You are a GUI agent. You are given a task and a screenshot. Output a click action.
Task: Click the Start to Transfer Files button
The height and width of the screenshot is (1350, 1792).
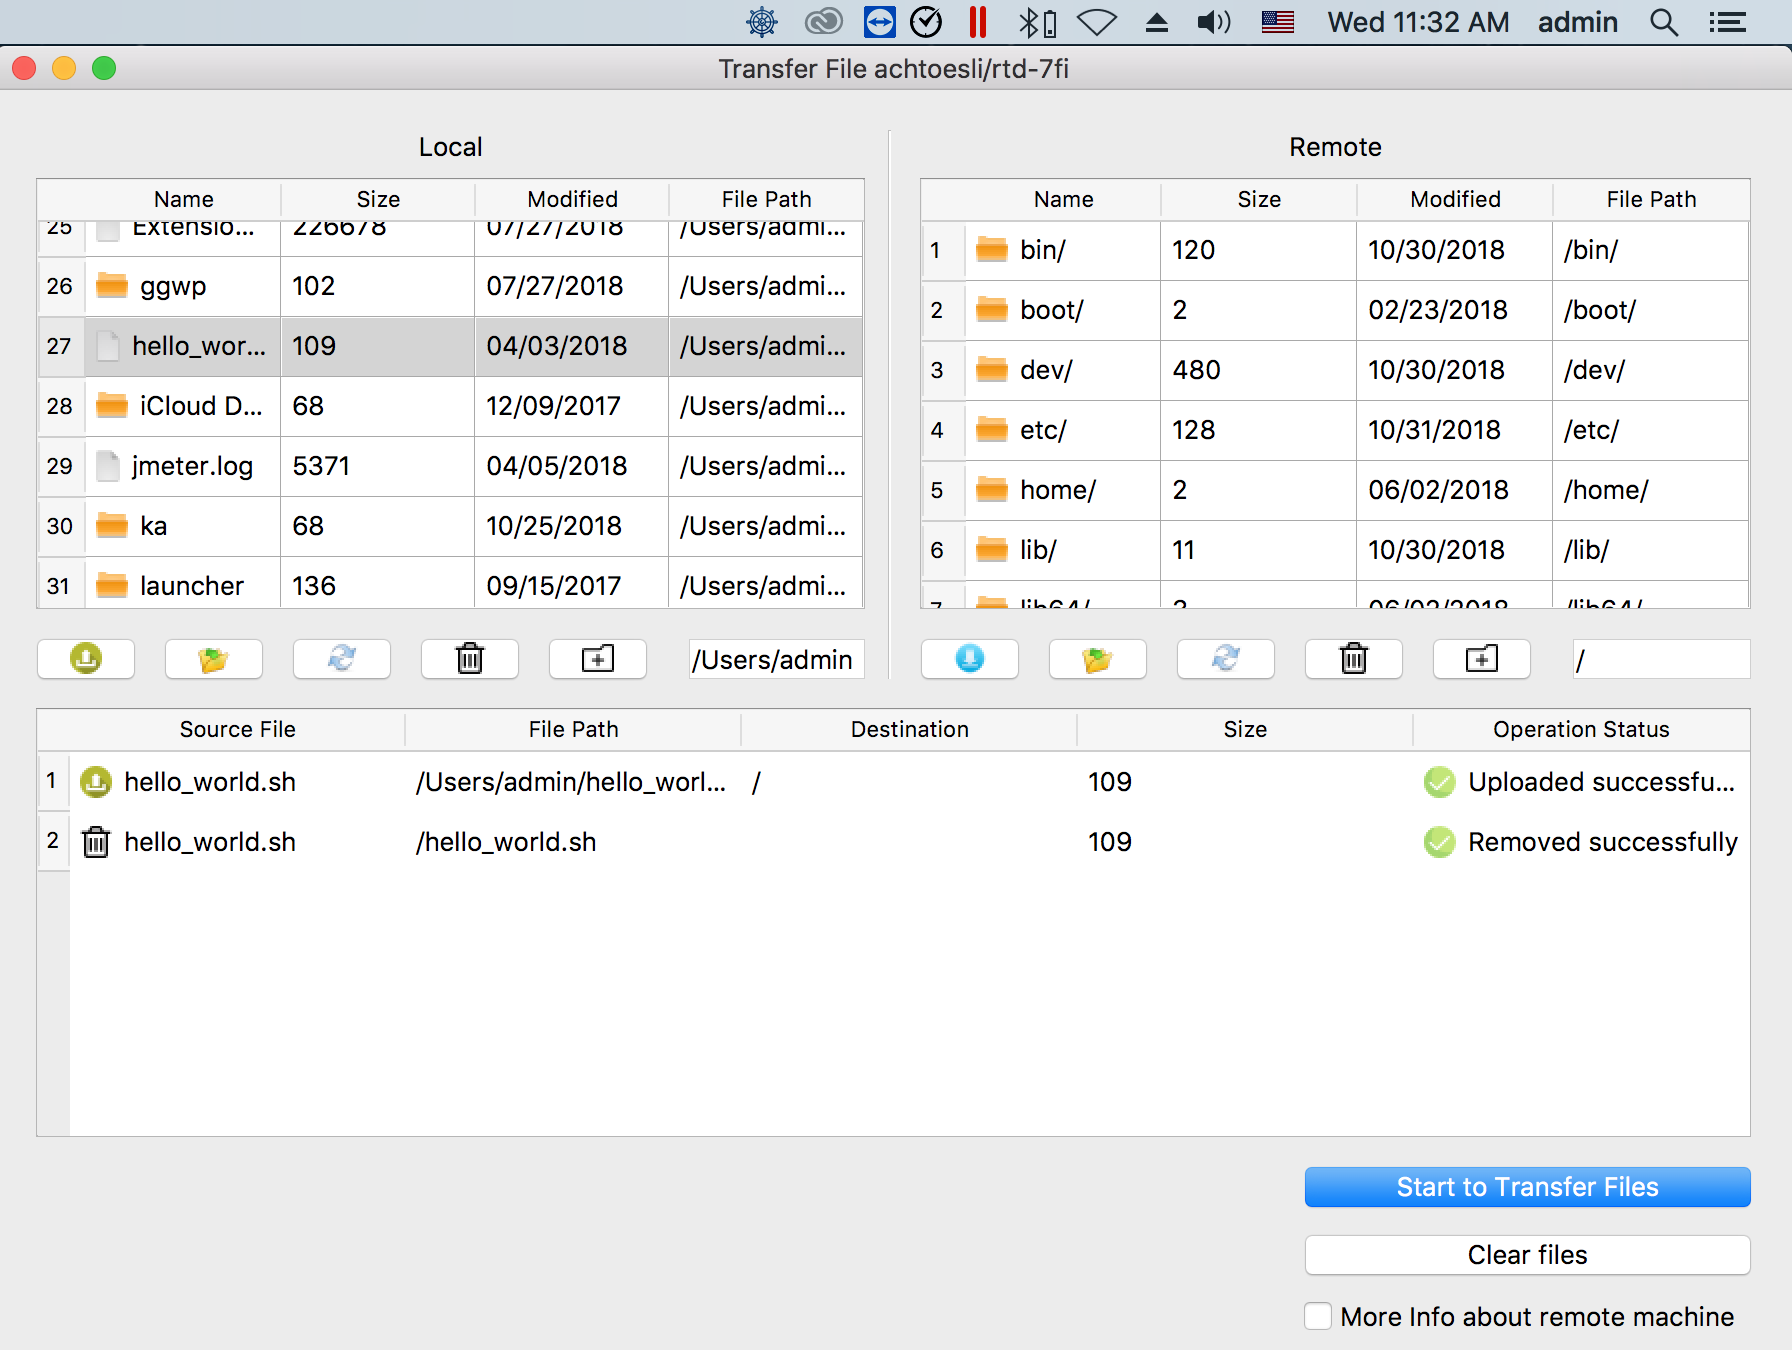(x=1527, y=1187)
